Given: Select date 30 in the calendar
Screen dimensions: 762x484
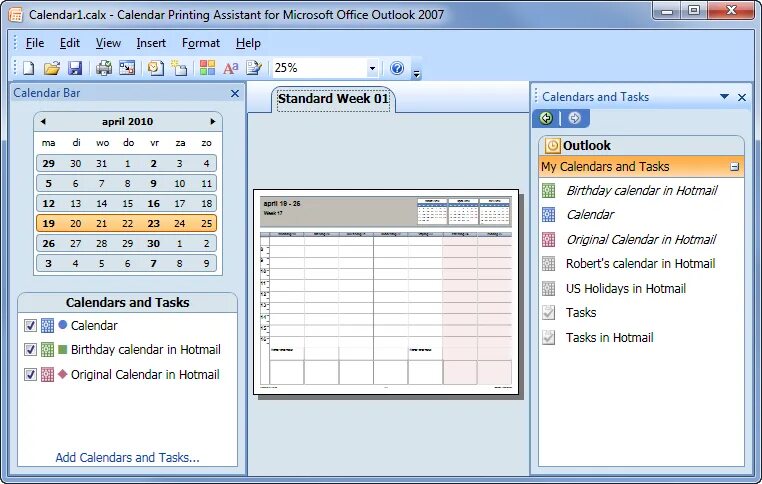Looking at the screenshot, I should (x=154, y=243).
